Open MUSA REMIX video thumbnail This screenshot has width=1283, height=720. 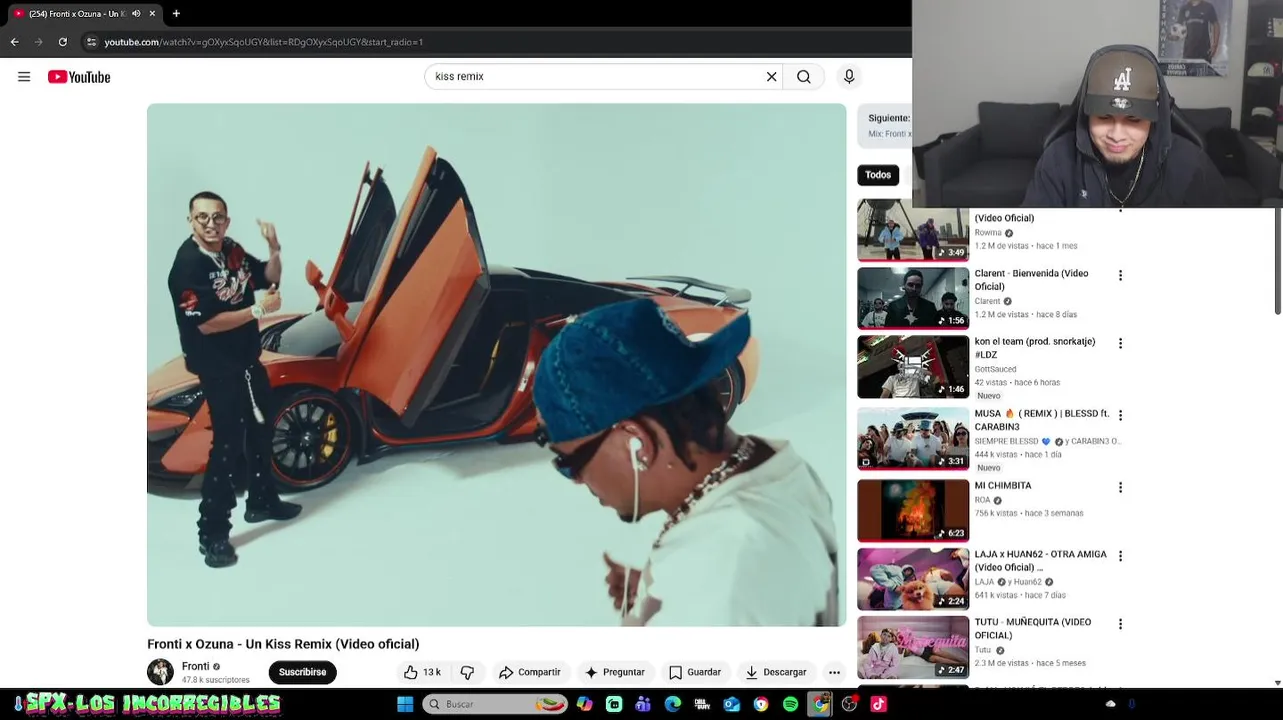(913, 439)
